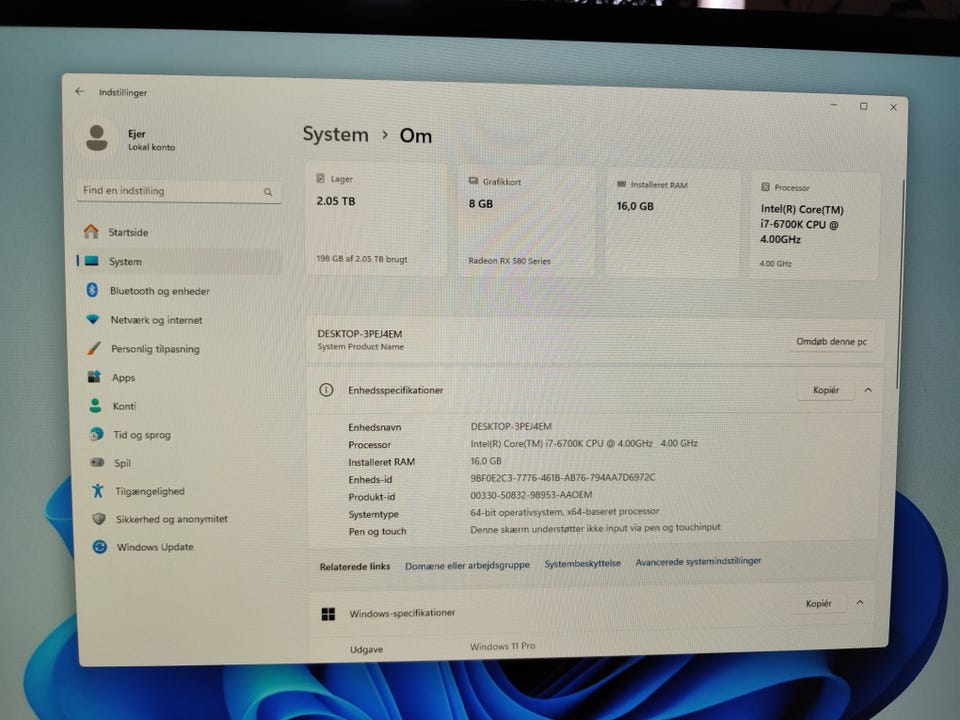Screen dimensions: 960x720
Task: Click the Installeret RAM card icon
Action: (621, 184)
